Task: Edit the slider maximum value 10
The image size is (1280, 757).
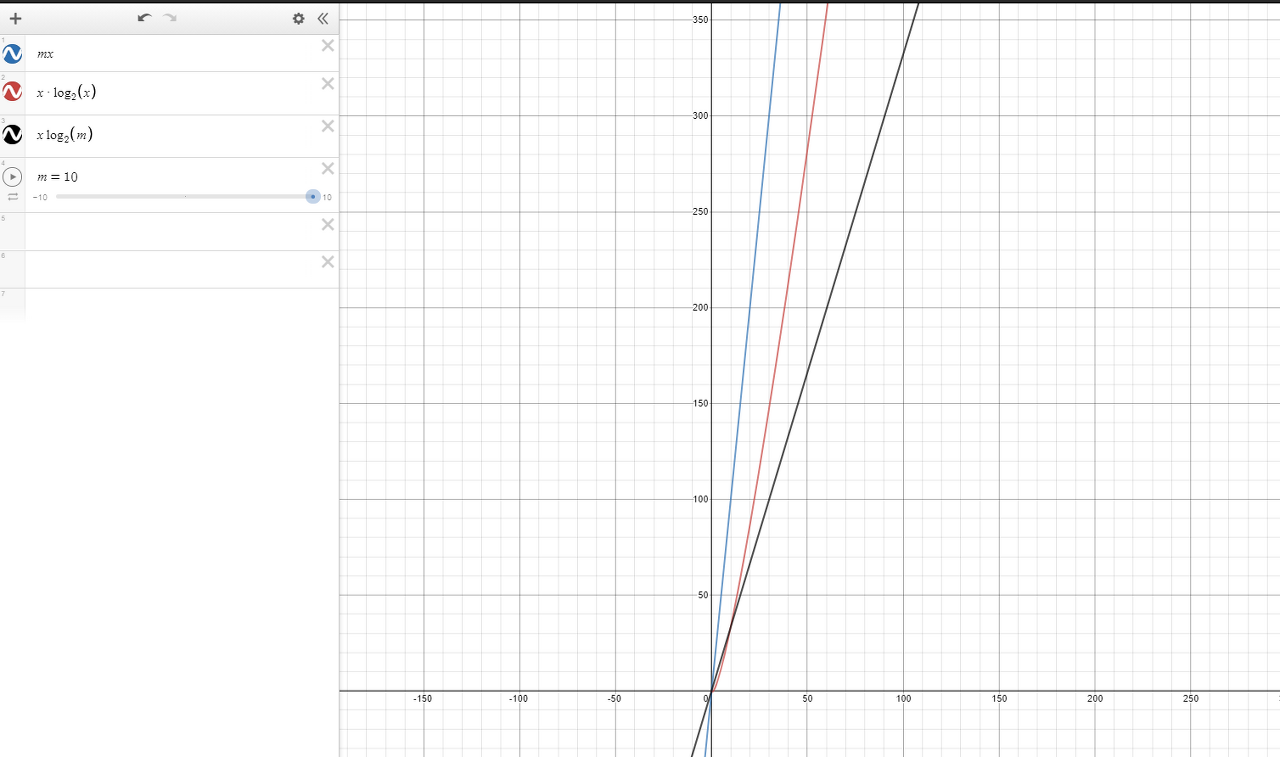Action: [327, 197]
